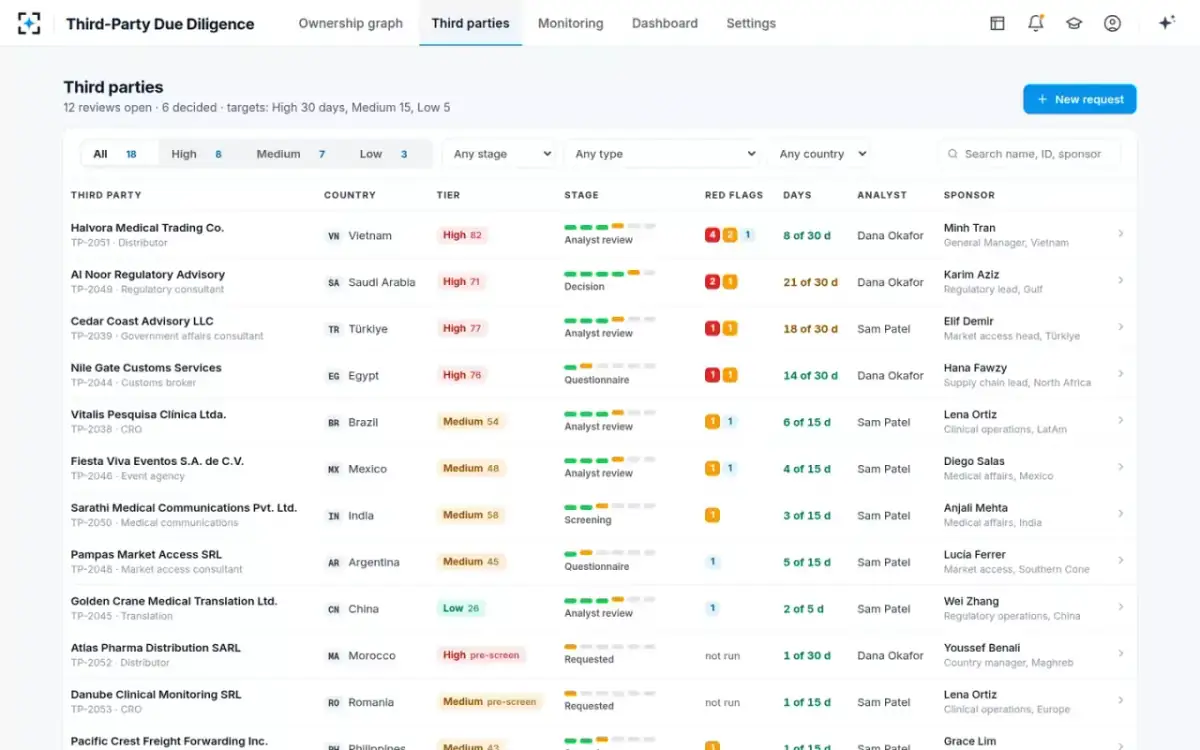Sort by the Days column header
This screenshot has height=750, width=1200.
[797, 195]
